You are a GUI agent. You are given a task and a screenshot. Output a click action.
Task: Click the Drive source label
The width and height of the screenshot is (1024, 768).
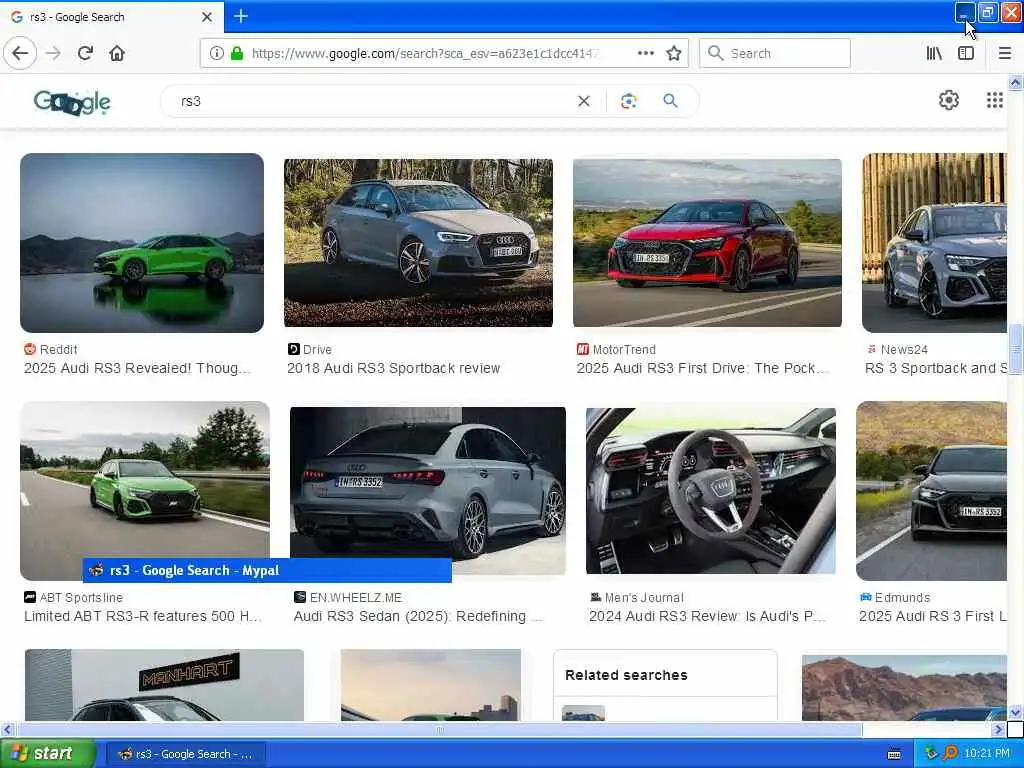[x=317, y=349]
